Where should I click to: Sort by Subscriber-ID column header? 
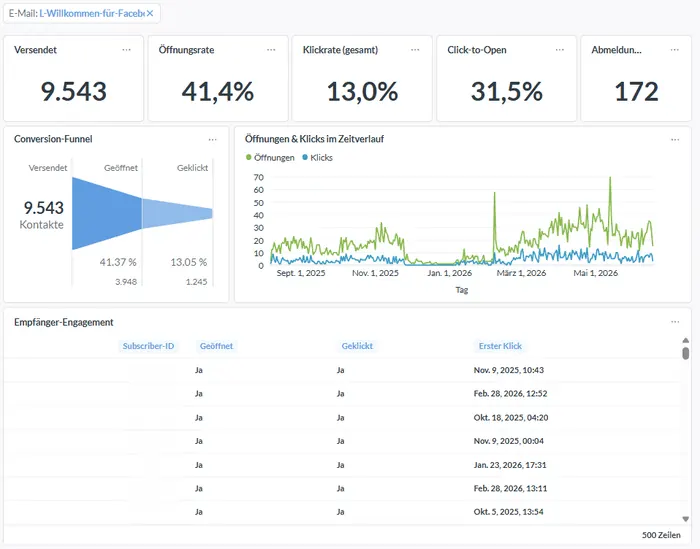(x=148, y=346)
